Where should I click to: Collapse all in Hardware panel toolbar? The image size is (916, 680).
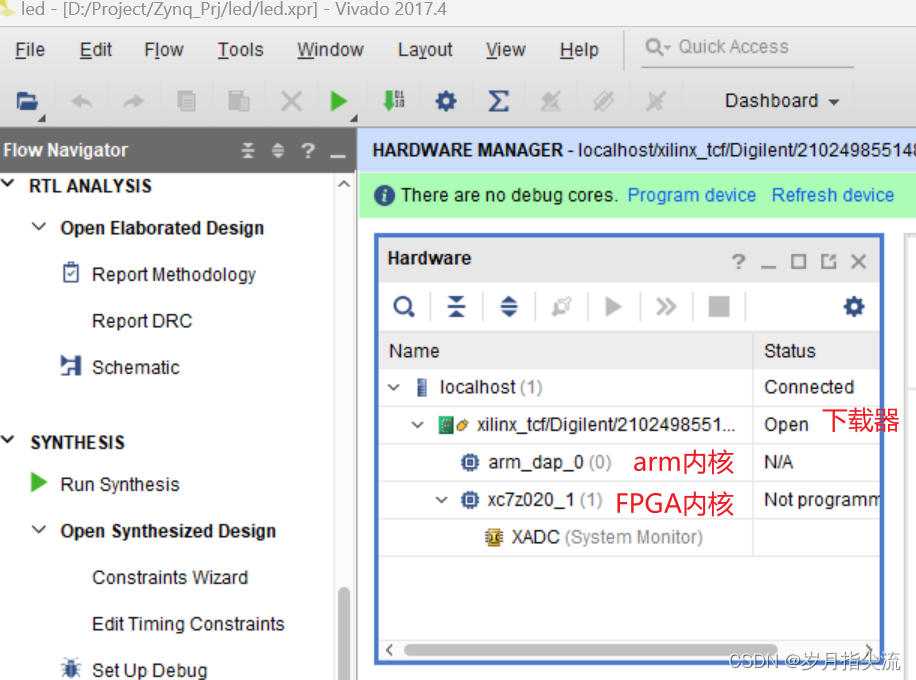(456, 306)
